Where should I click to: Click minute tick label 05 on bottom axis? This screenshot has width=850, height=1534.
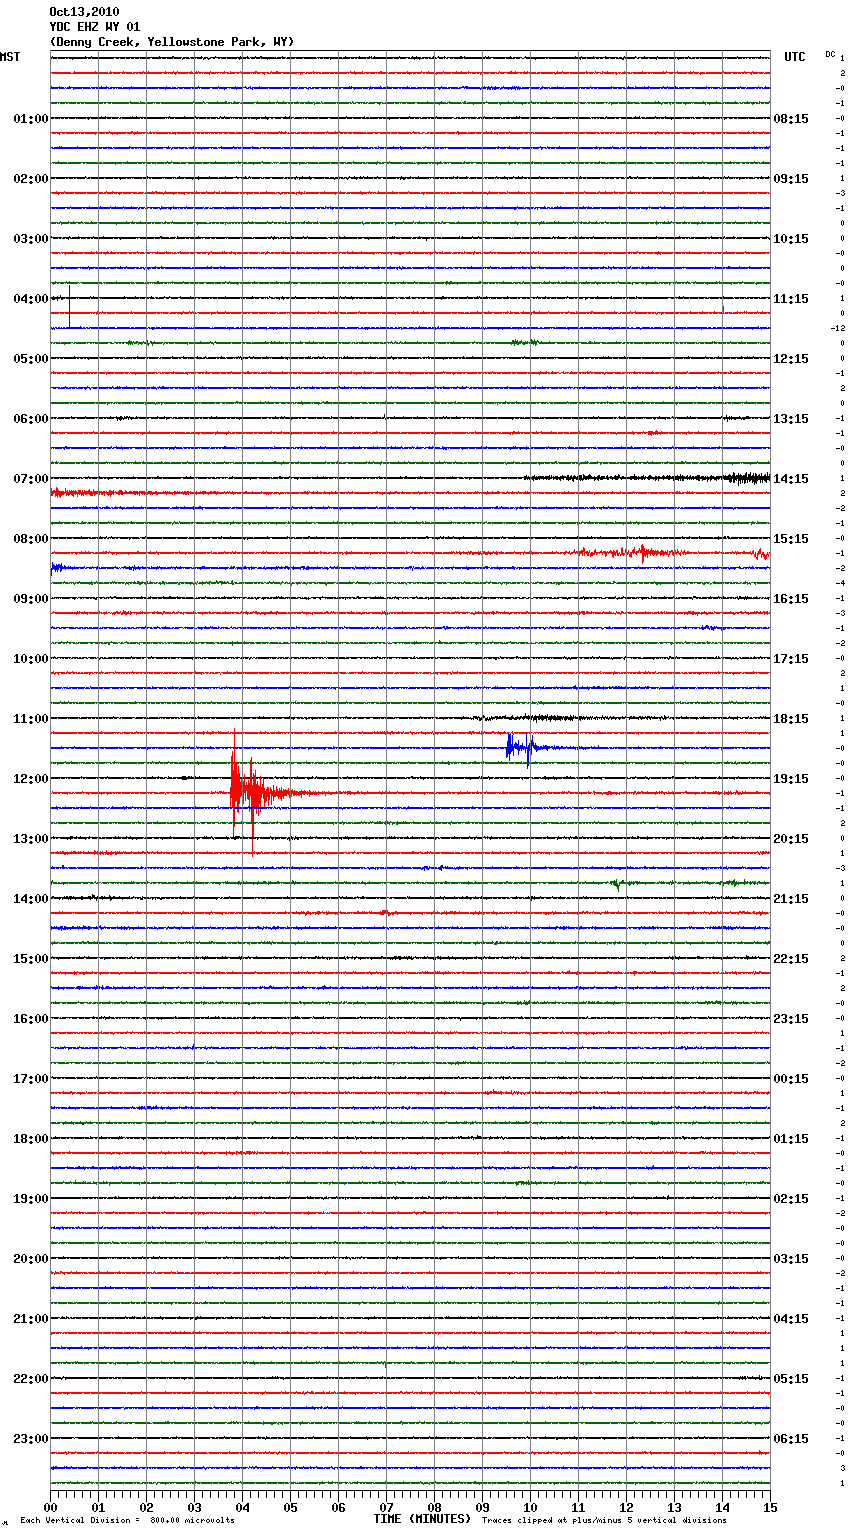coord(290,1507)
